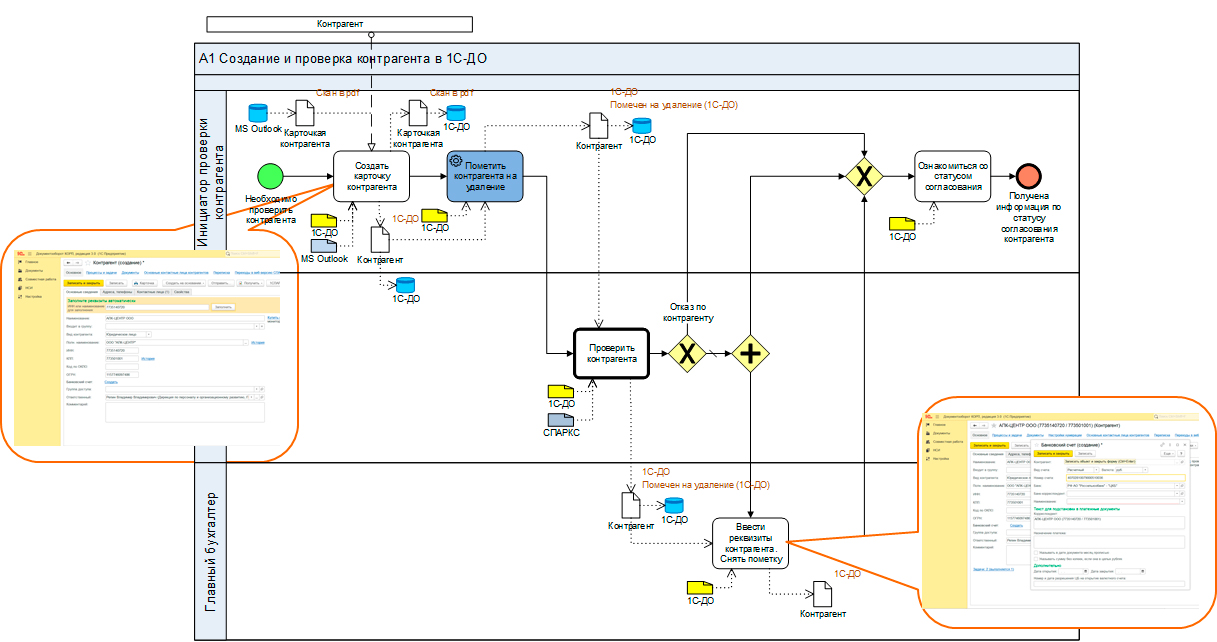
Task: Click X gateway before Ознакомиться со статусом
Action: tap(861, 177)
